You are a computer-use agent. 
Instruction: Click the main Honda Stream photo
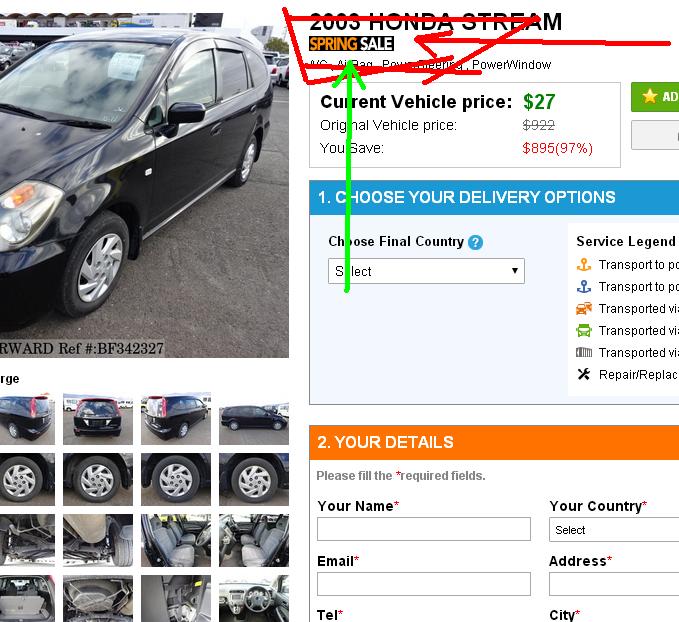point(144,185)
